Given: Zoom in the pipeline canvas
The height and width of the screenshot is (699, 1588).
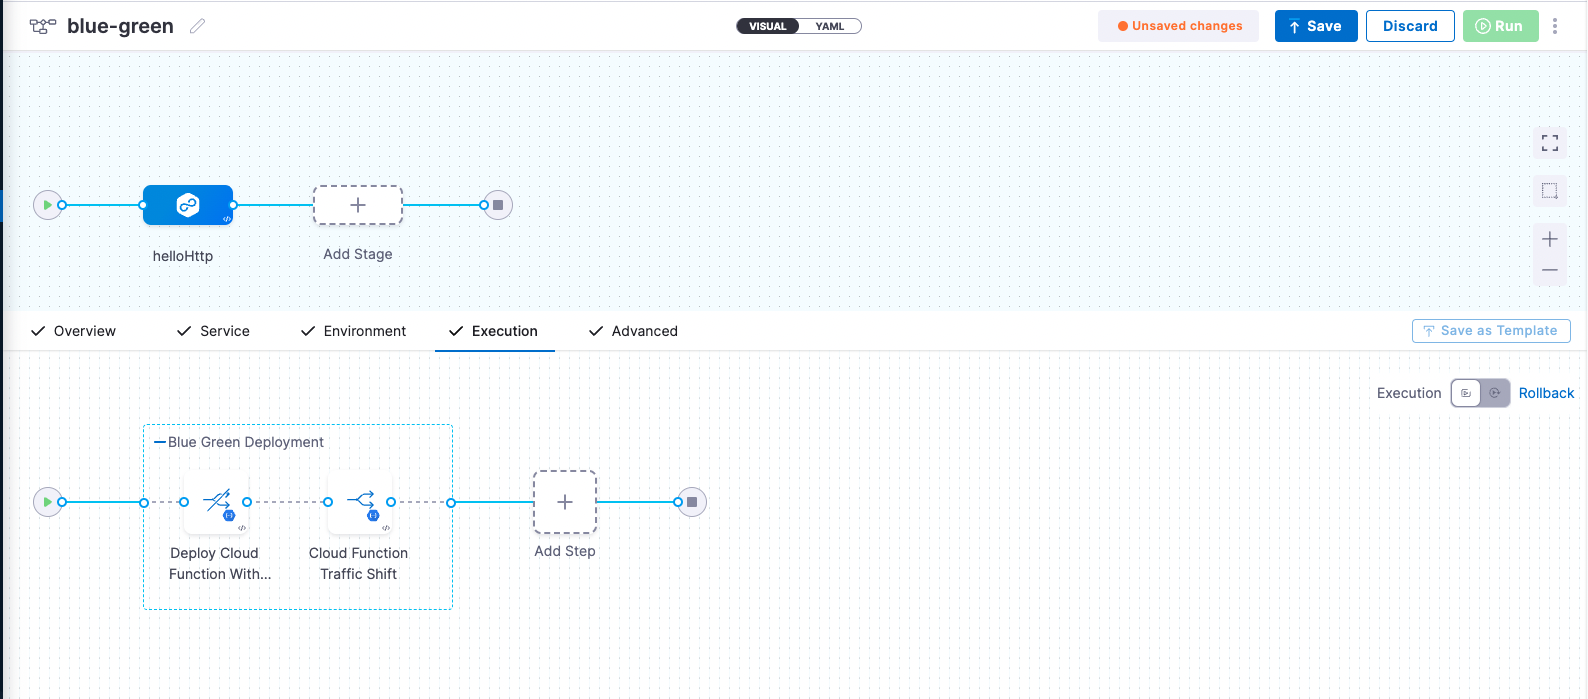Looking at the screenshot, I should [1549, 239].
